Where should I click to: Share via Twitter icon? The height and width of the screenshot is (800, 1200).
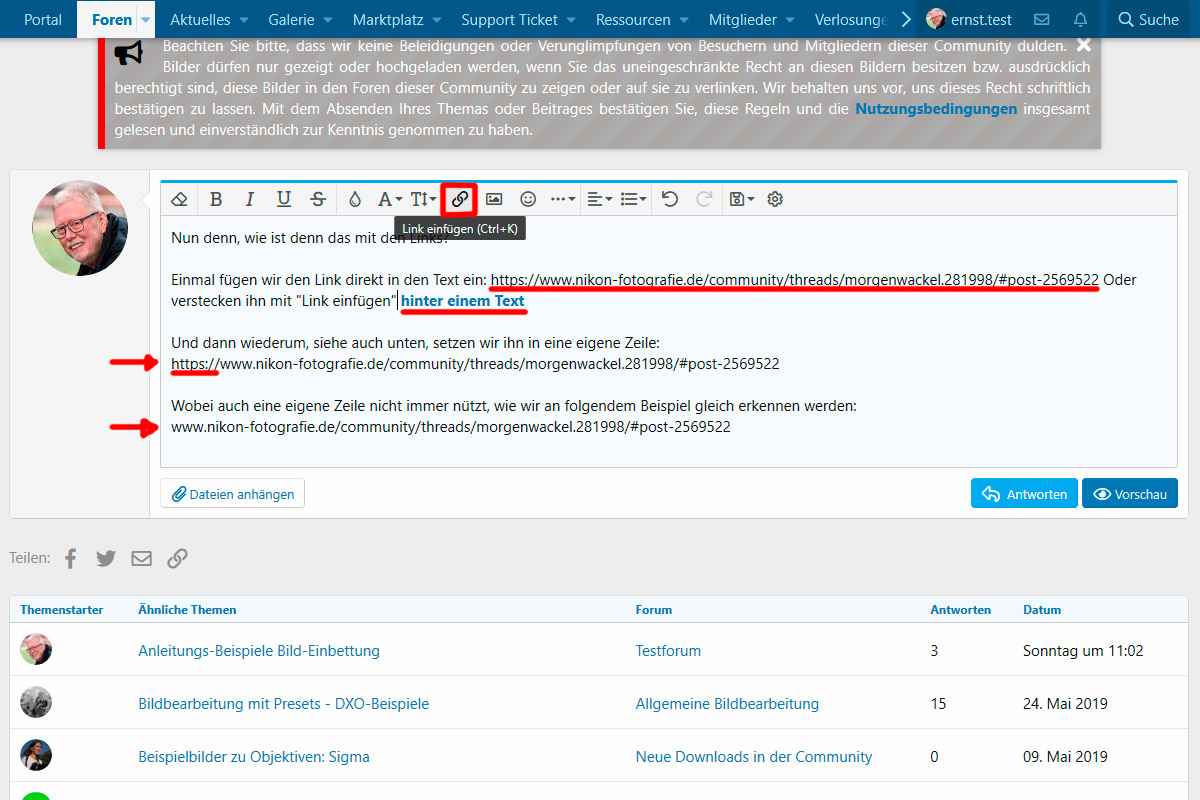[x=106, y=558]
